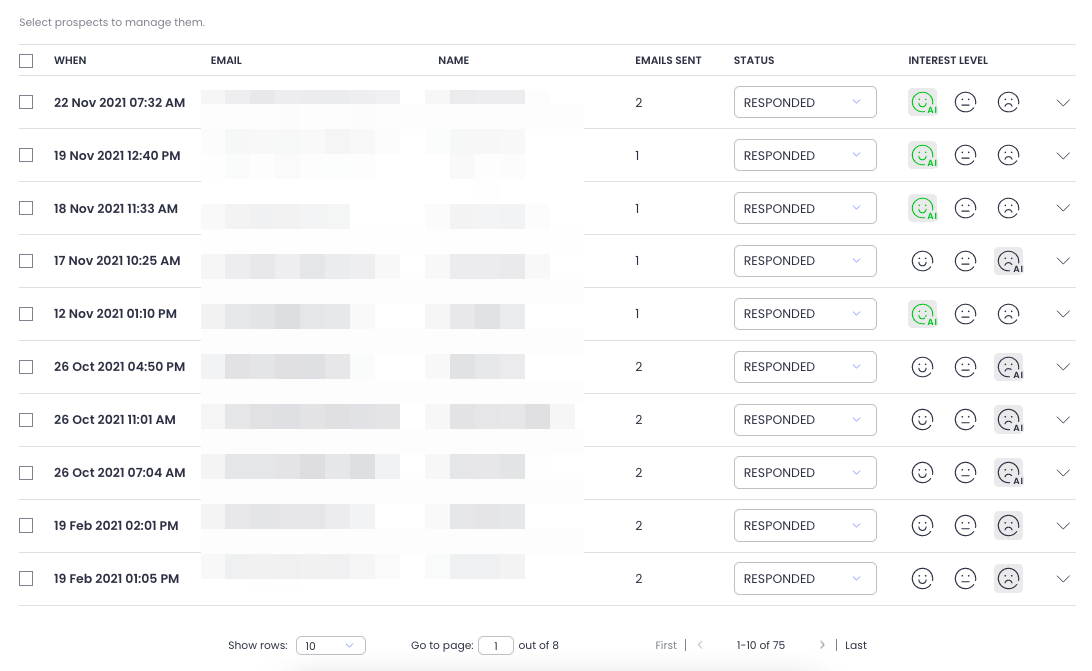Viewport: 1092px width, 671px height.
Task: Expand row details for 19 Feb 01:05 PM prospect
Action: [x=1063, y=578]
